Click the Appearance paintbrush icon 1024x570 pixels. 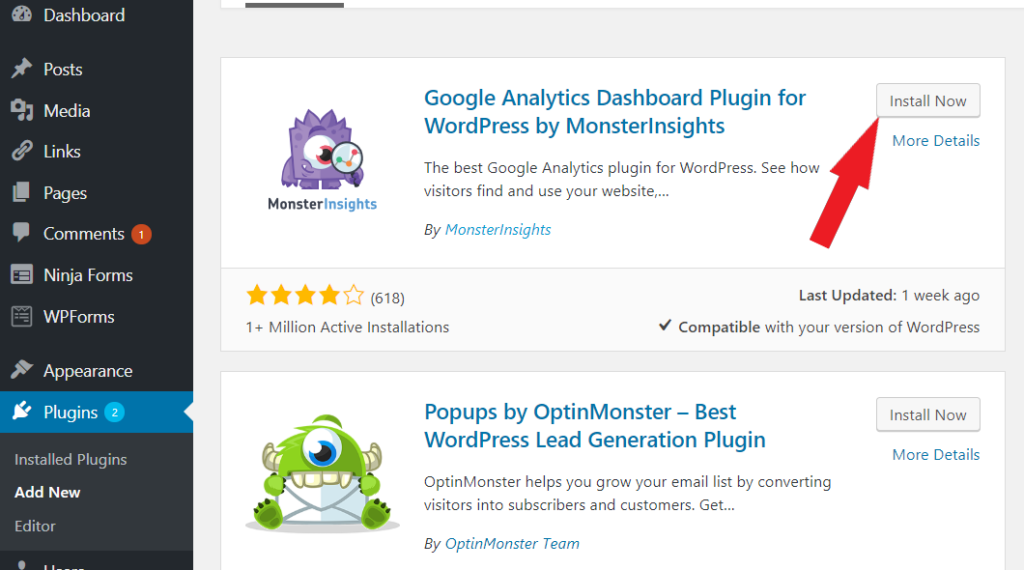point(22,370)
